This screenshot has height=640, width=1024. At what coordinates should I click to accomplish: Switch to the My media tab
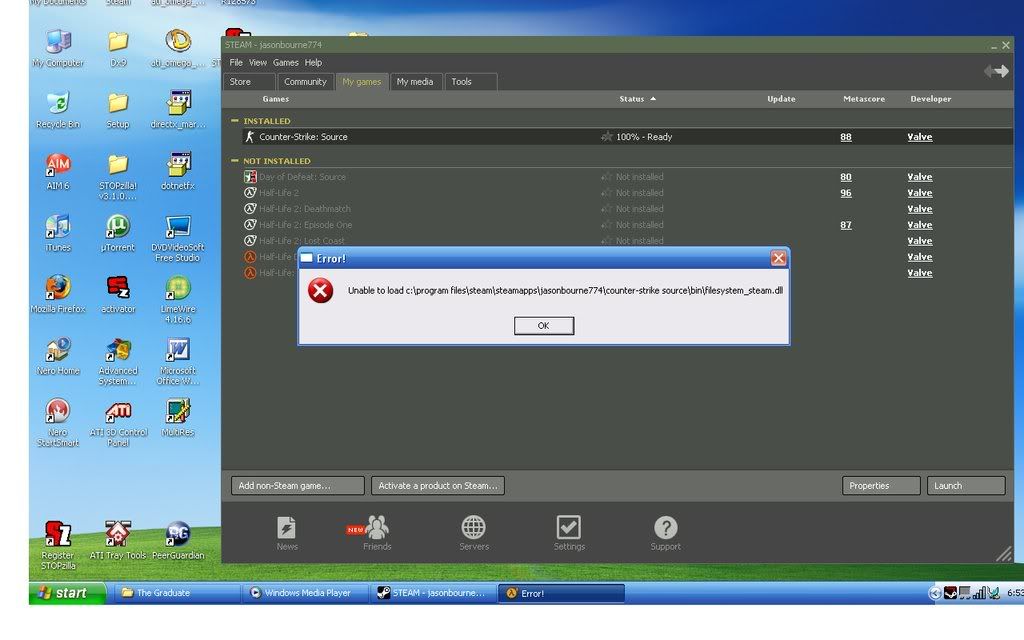click(x=415, y=82)
